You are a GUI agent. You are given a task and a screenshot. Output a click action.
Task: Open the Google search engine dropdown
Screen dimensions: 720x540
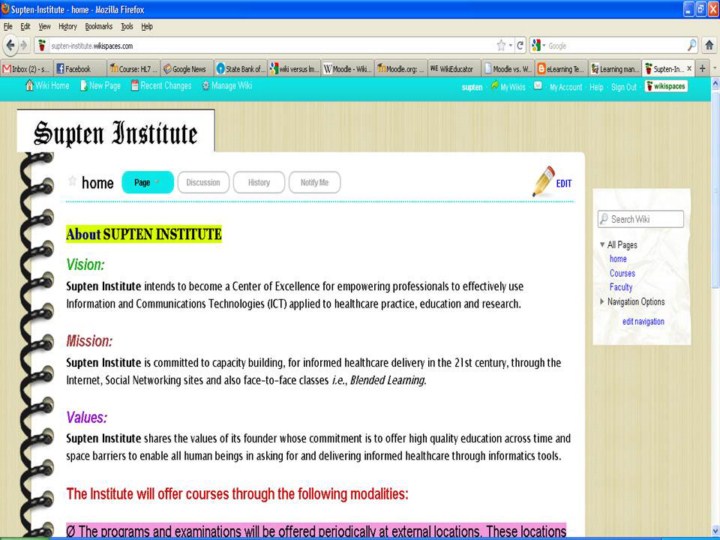tap(540, 45)
